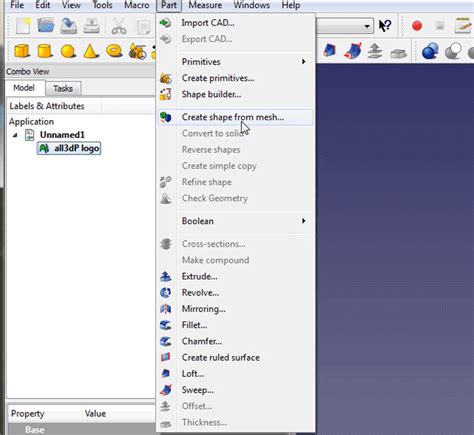
Task: Open the workbench selector dropdown arrow
Action: click(367, 26)
